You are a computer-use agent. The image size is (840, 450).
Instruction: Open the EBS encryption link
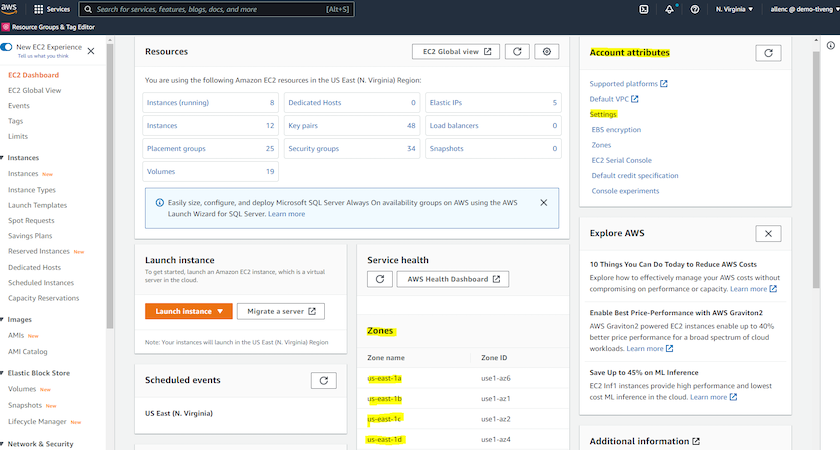pyautogui.click(x=616, y=129)
